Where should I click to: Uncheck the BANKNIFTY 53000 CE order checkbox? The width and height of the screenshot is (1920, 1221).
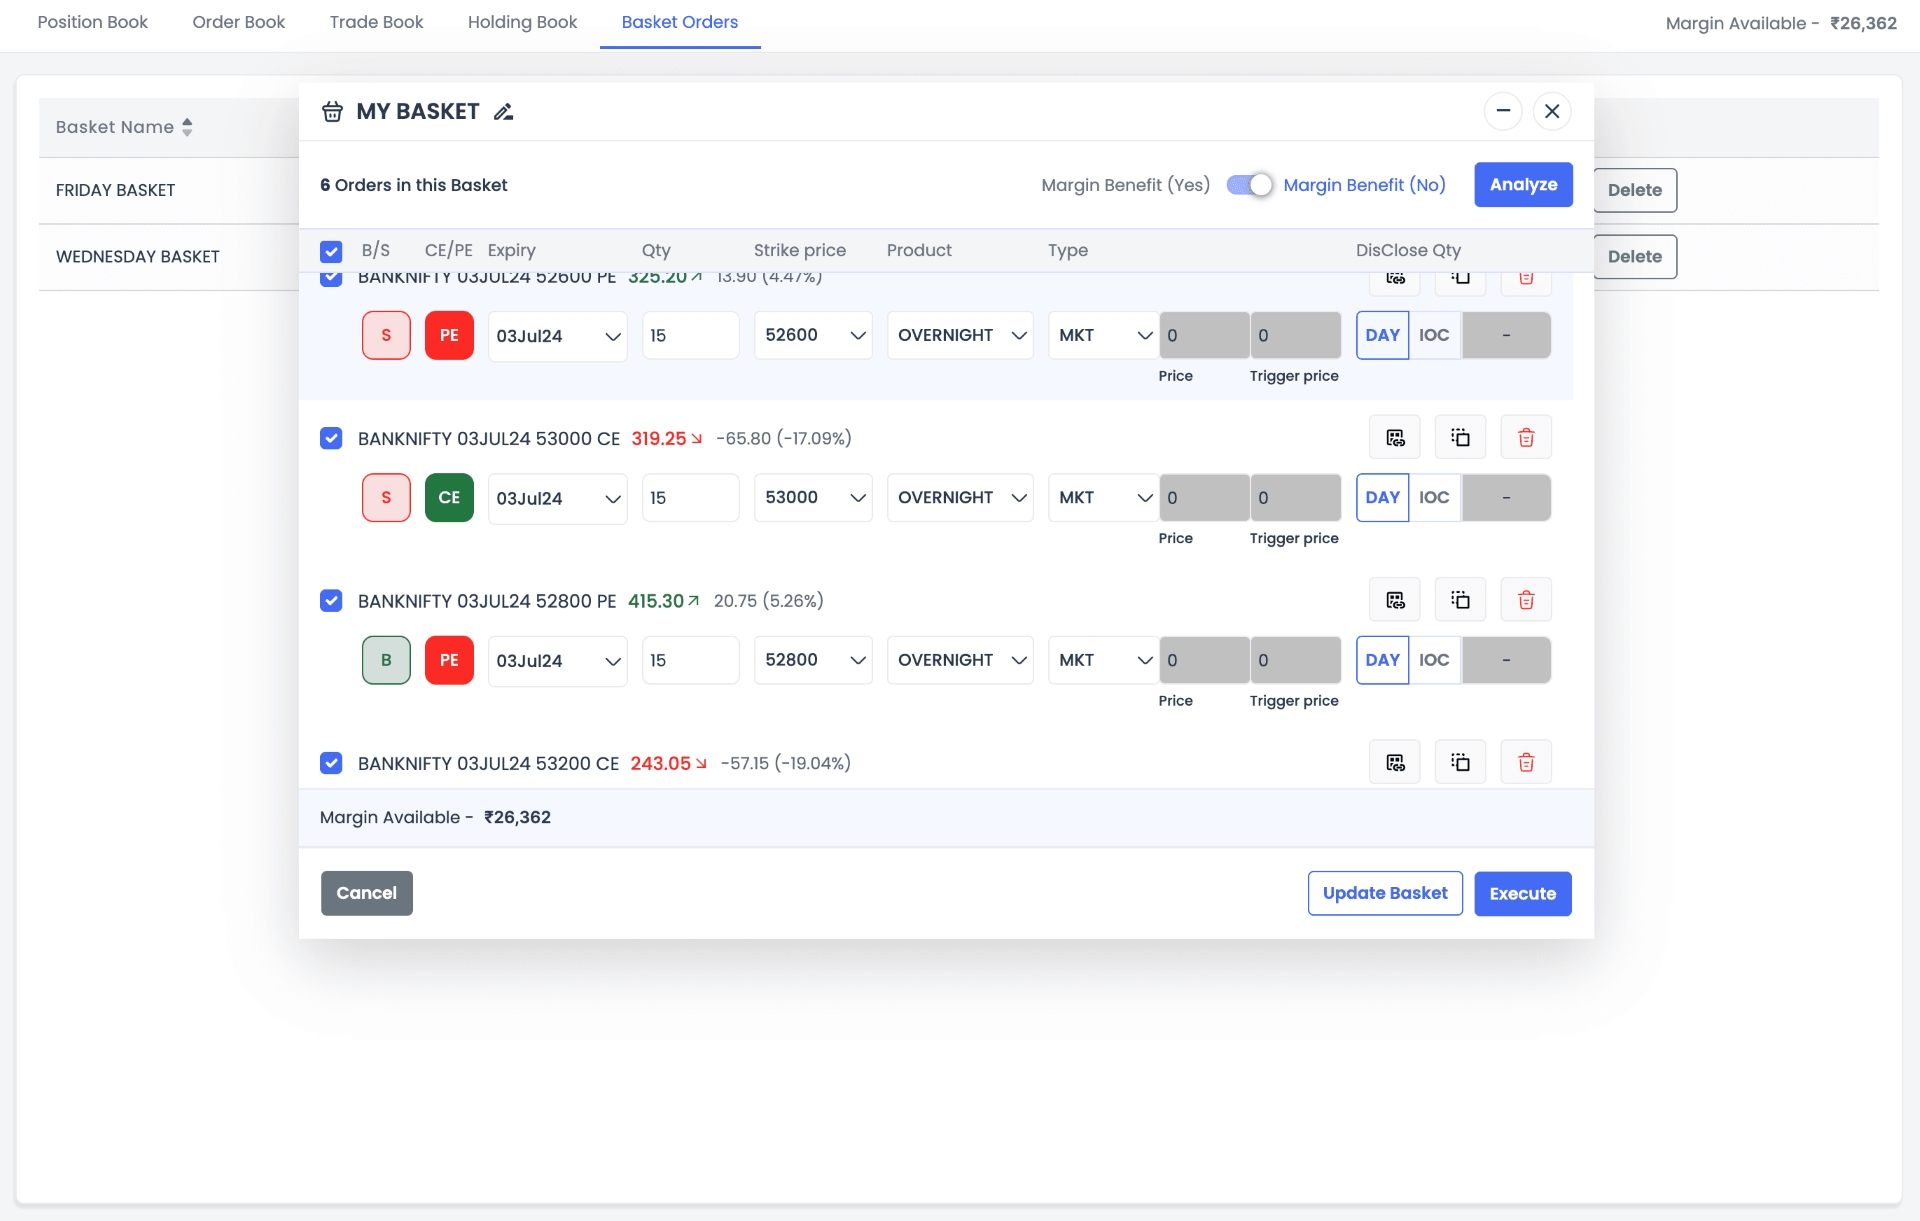331,438
